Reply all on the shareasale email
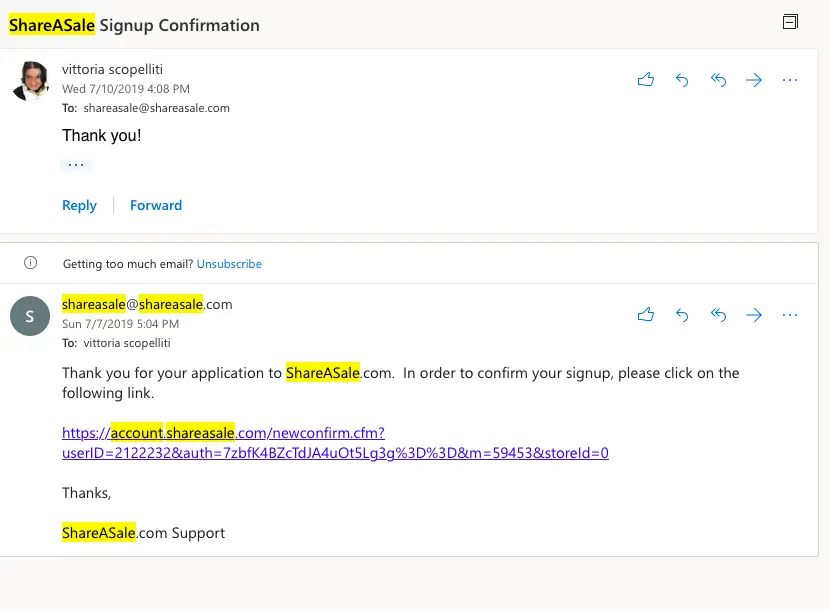The width and height of the screenshot is (831, 609). (x=718, y=315)
